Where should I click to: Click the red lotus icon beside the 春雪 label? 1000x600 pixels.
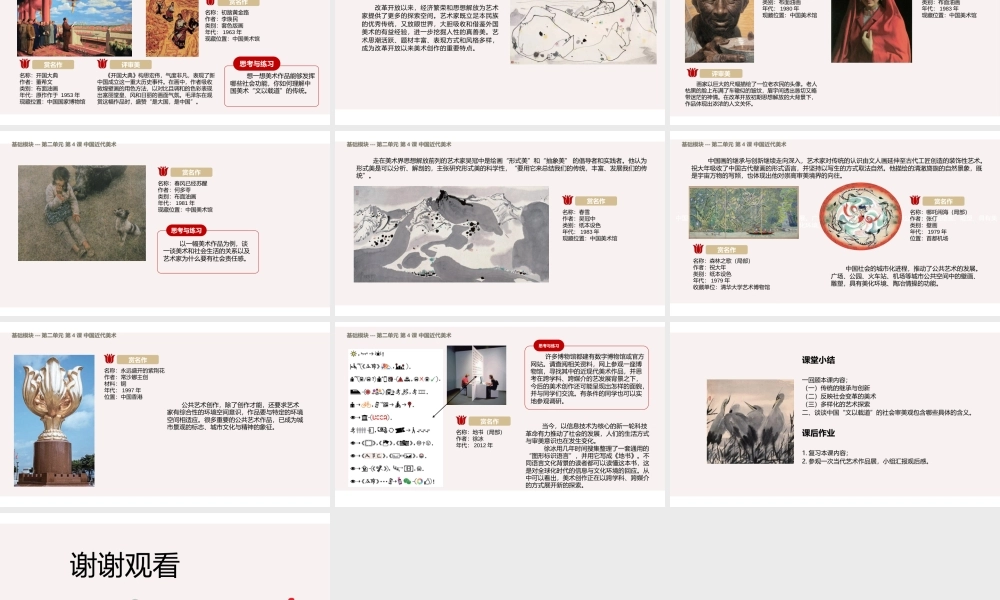[568, 200]
